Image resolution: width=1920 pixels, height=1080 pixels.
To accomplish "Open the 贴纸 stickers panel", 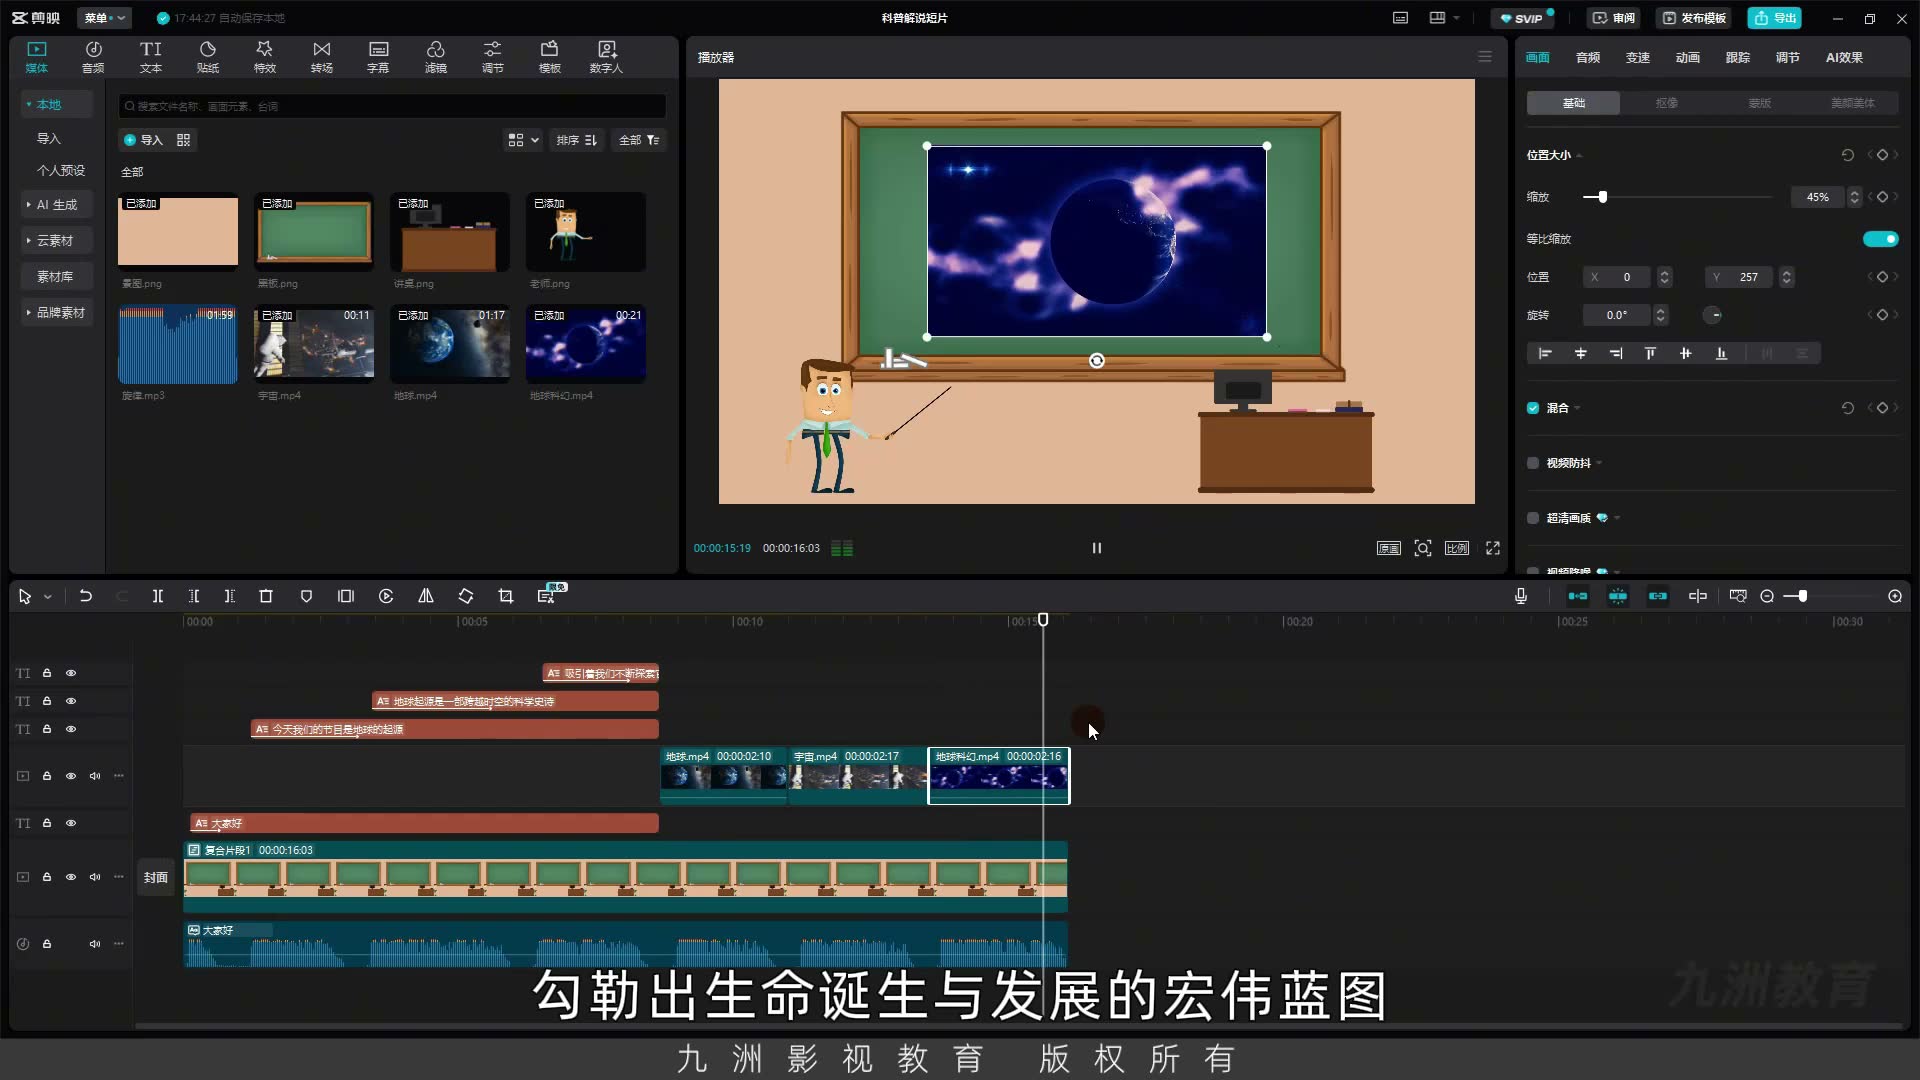I will tap(207, 57).
